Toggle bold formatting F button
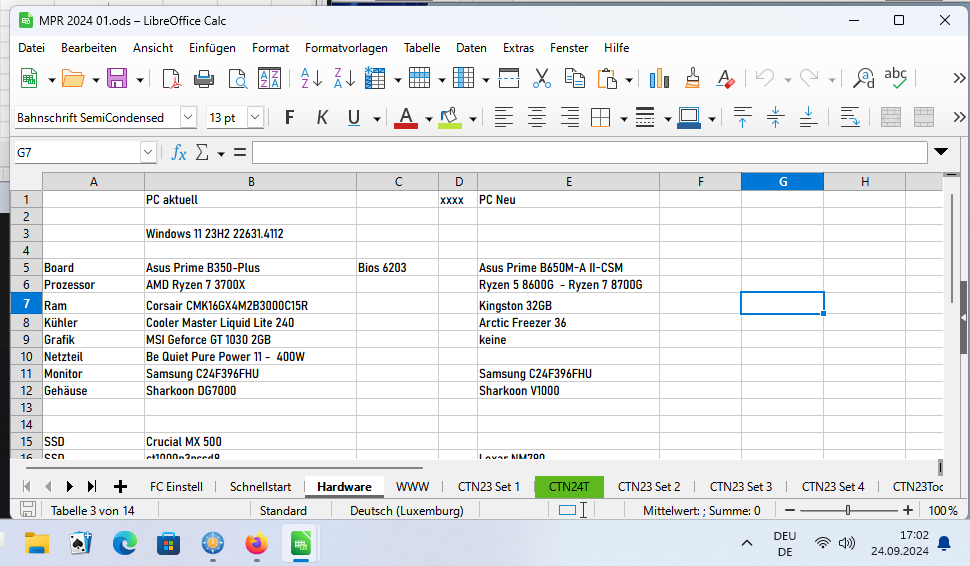970x566 pixels. tap(289, 117)
